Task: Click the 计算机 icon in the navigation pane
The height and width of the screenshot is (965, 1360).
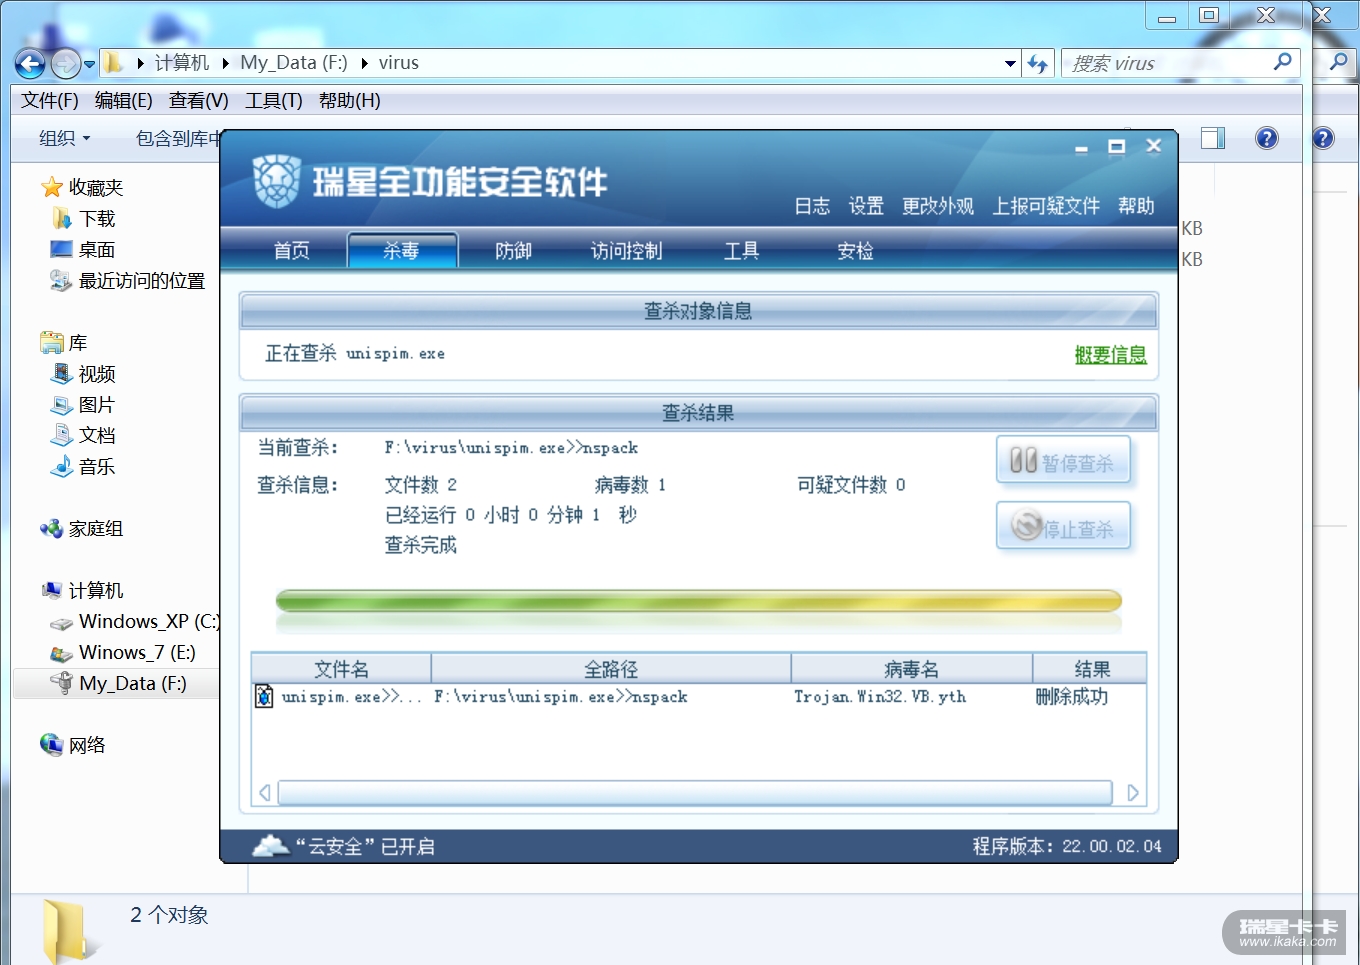Action: pyautogui.click(x=52, y=590)
